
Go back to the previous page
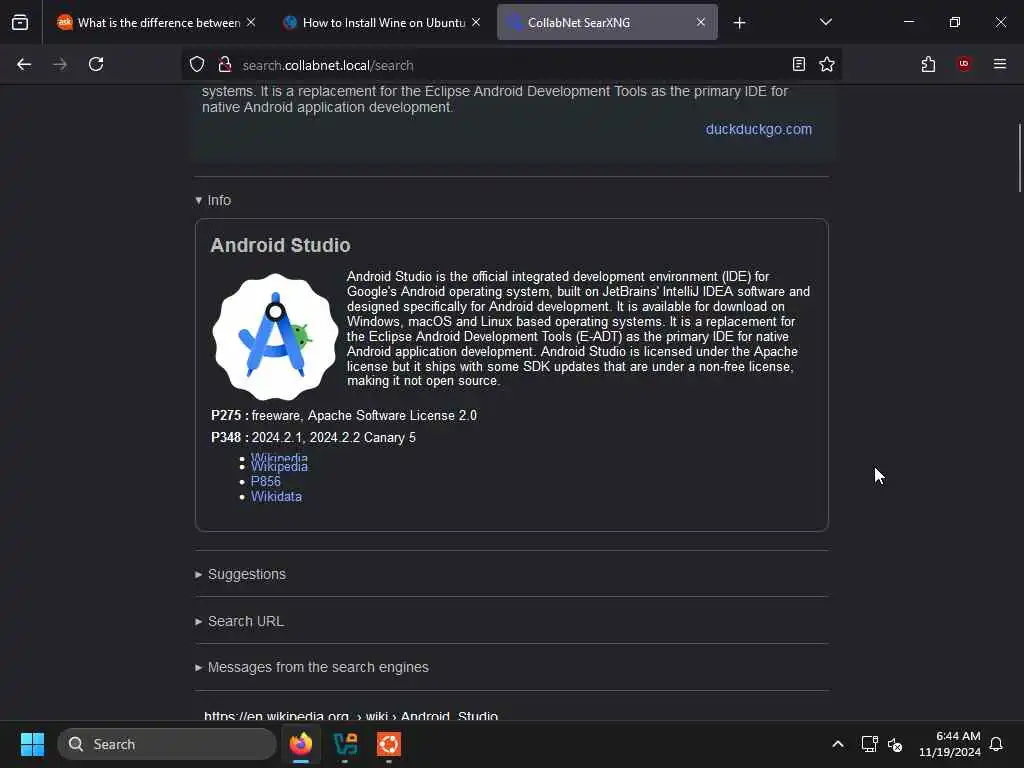click(x=24, y=64)
